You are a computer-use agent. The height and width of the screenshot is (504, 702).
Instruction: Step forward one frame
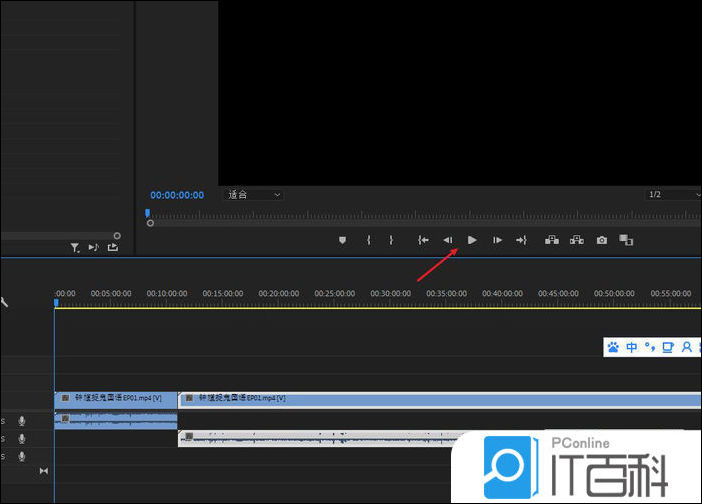(497, 240)
